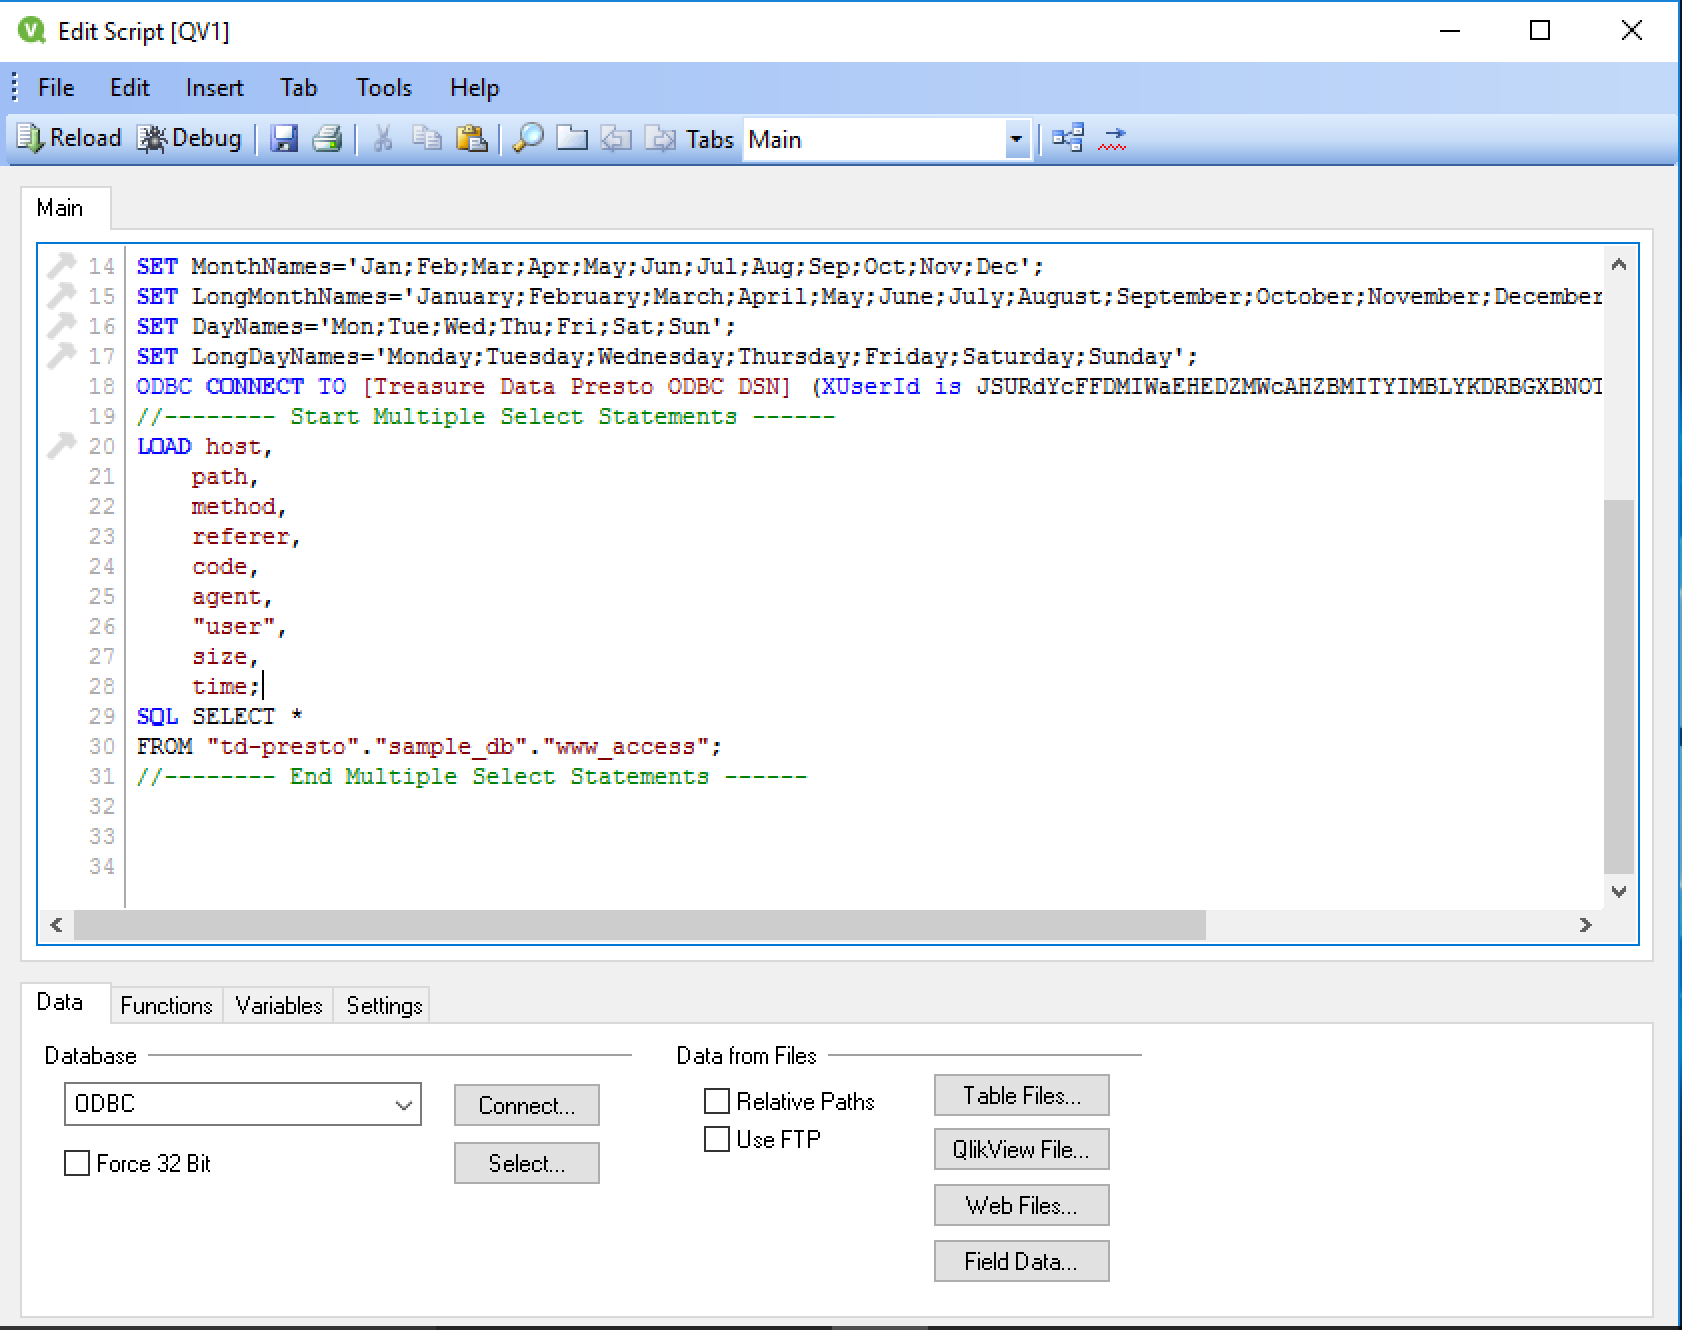Open the Insert menu
Image resolution: width=1682 pixels, height=1330 pixels.
point(215,88)
